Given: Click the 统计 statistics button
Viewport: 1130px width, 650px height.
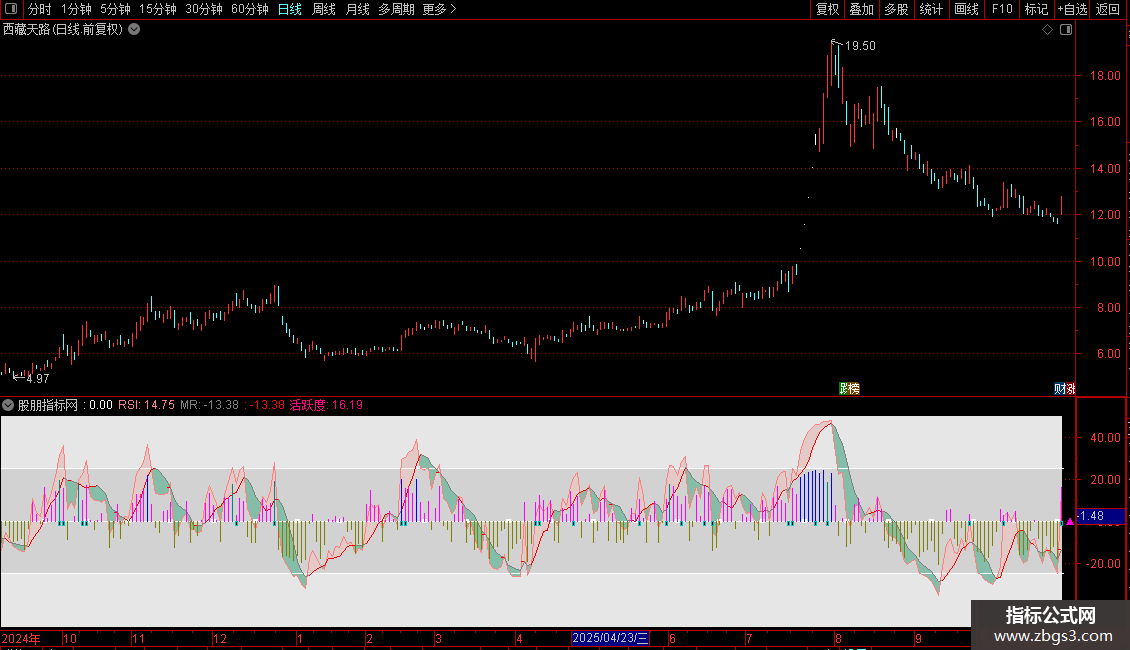Looking at the screenshot, I should coord(931,9).
